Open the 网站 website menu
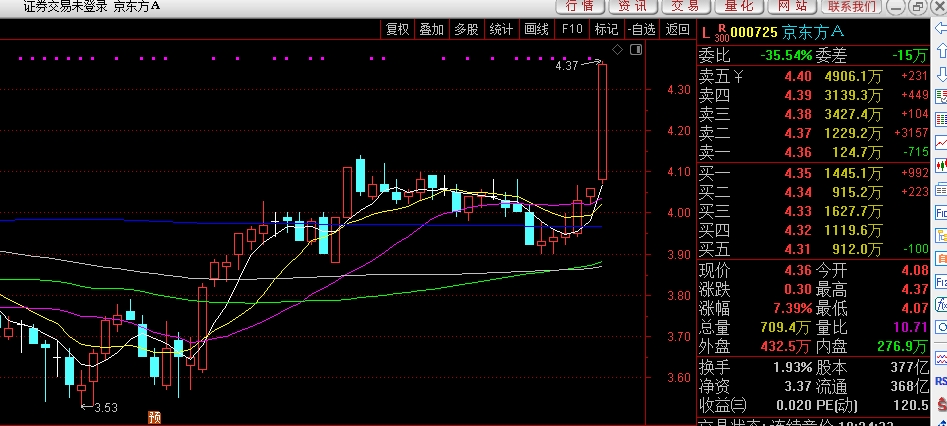Viewport: 947px width, 426px height. click(x=792, y=7)
